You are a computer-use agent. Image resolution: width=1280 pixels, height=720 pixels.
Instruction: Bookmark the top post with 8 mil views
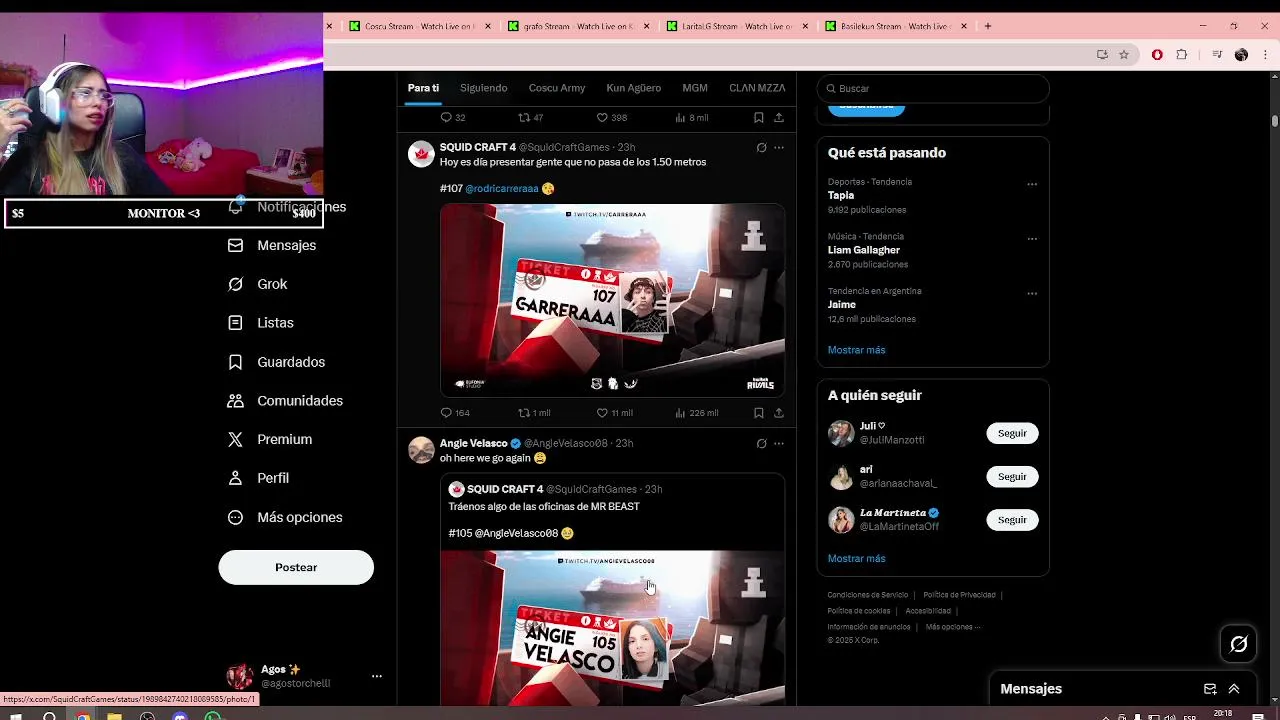[x=759, y=118]
